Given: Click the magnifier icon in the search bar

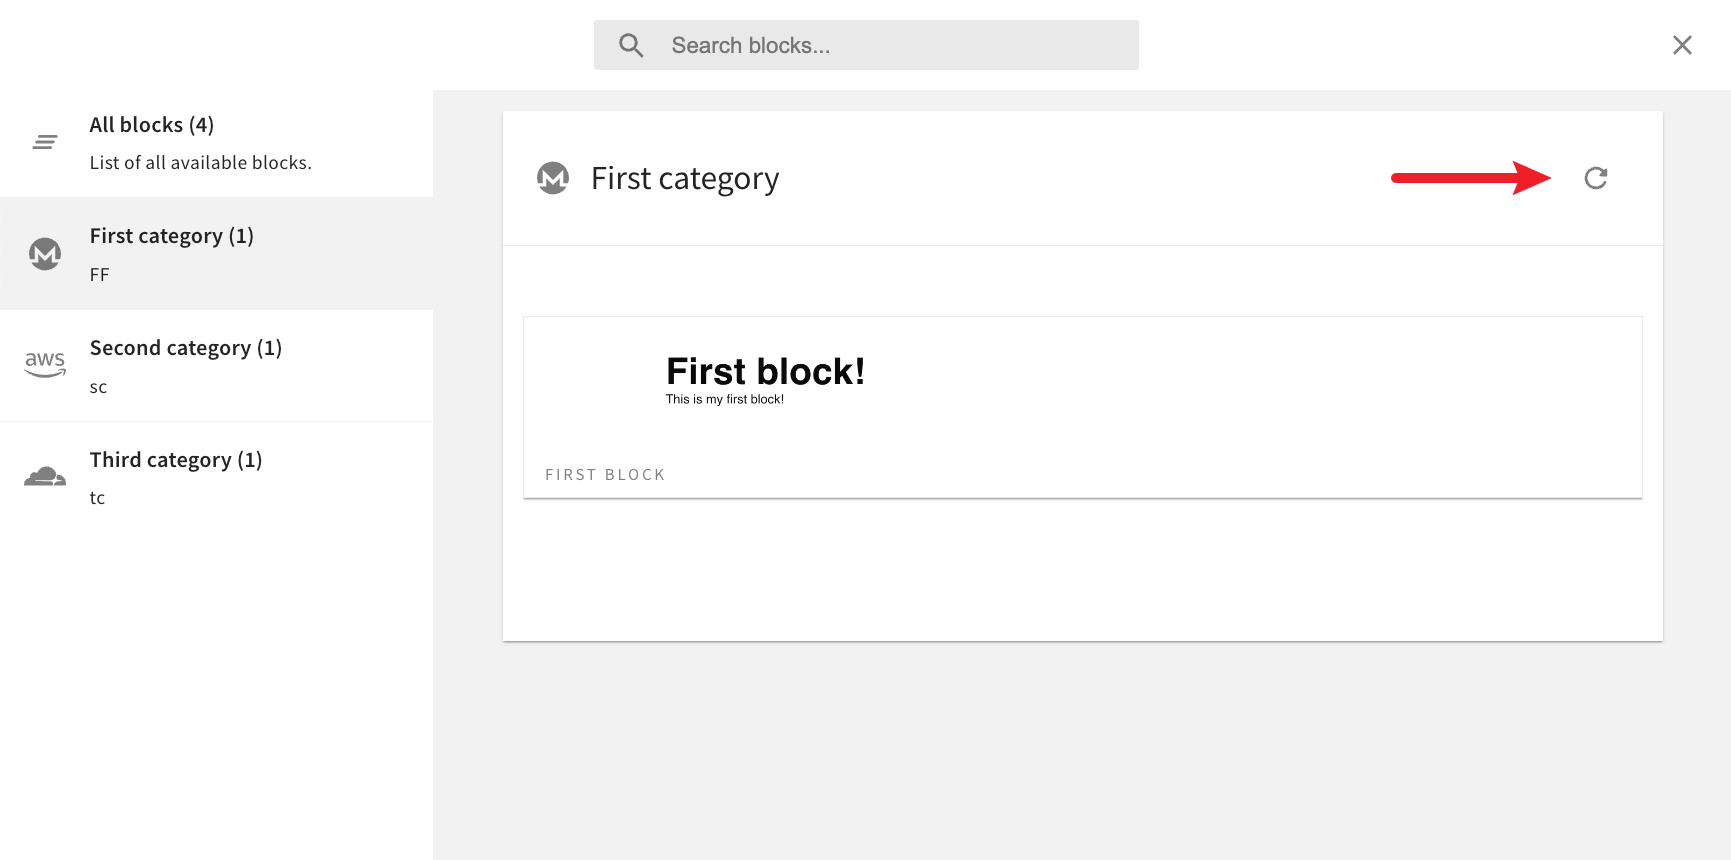Looking at the screenshot, I should [x=630, y=45].
